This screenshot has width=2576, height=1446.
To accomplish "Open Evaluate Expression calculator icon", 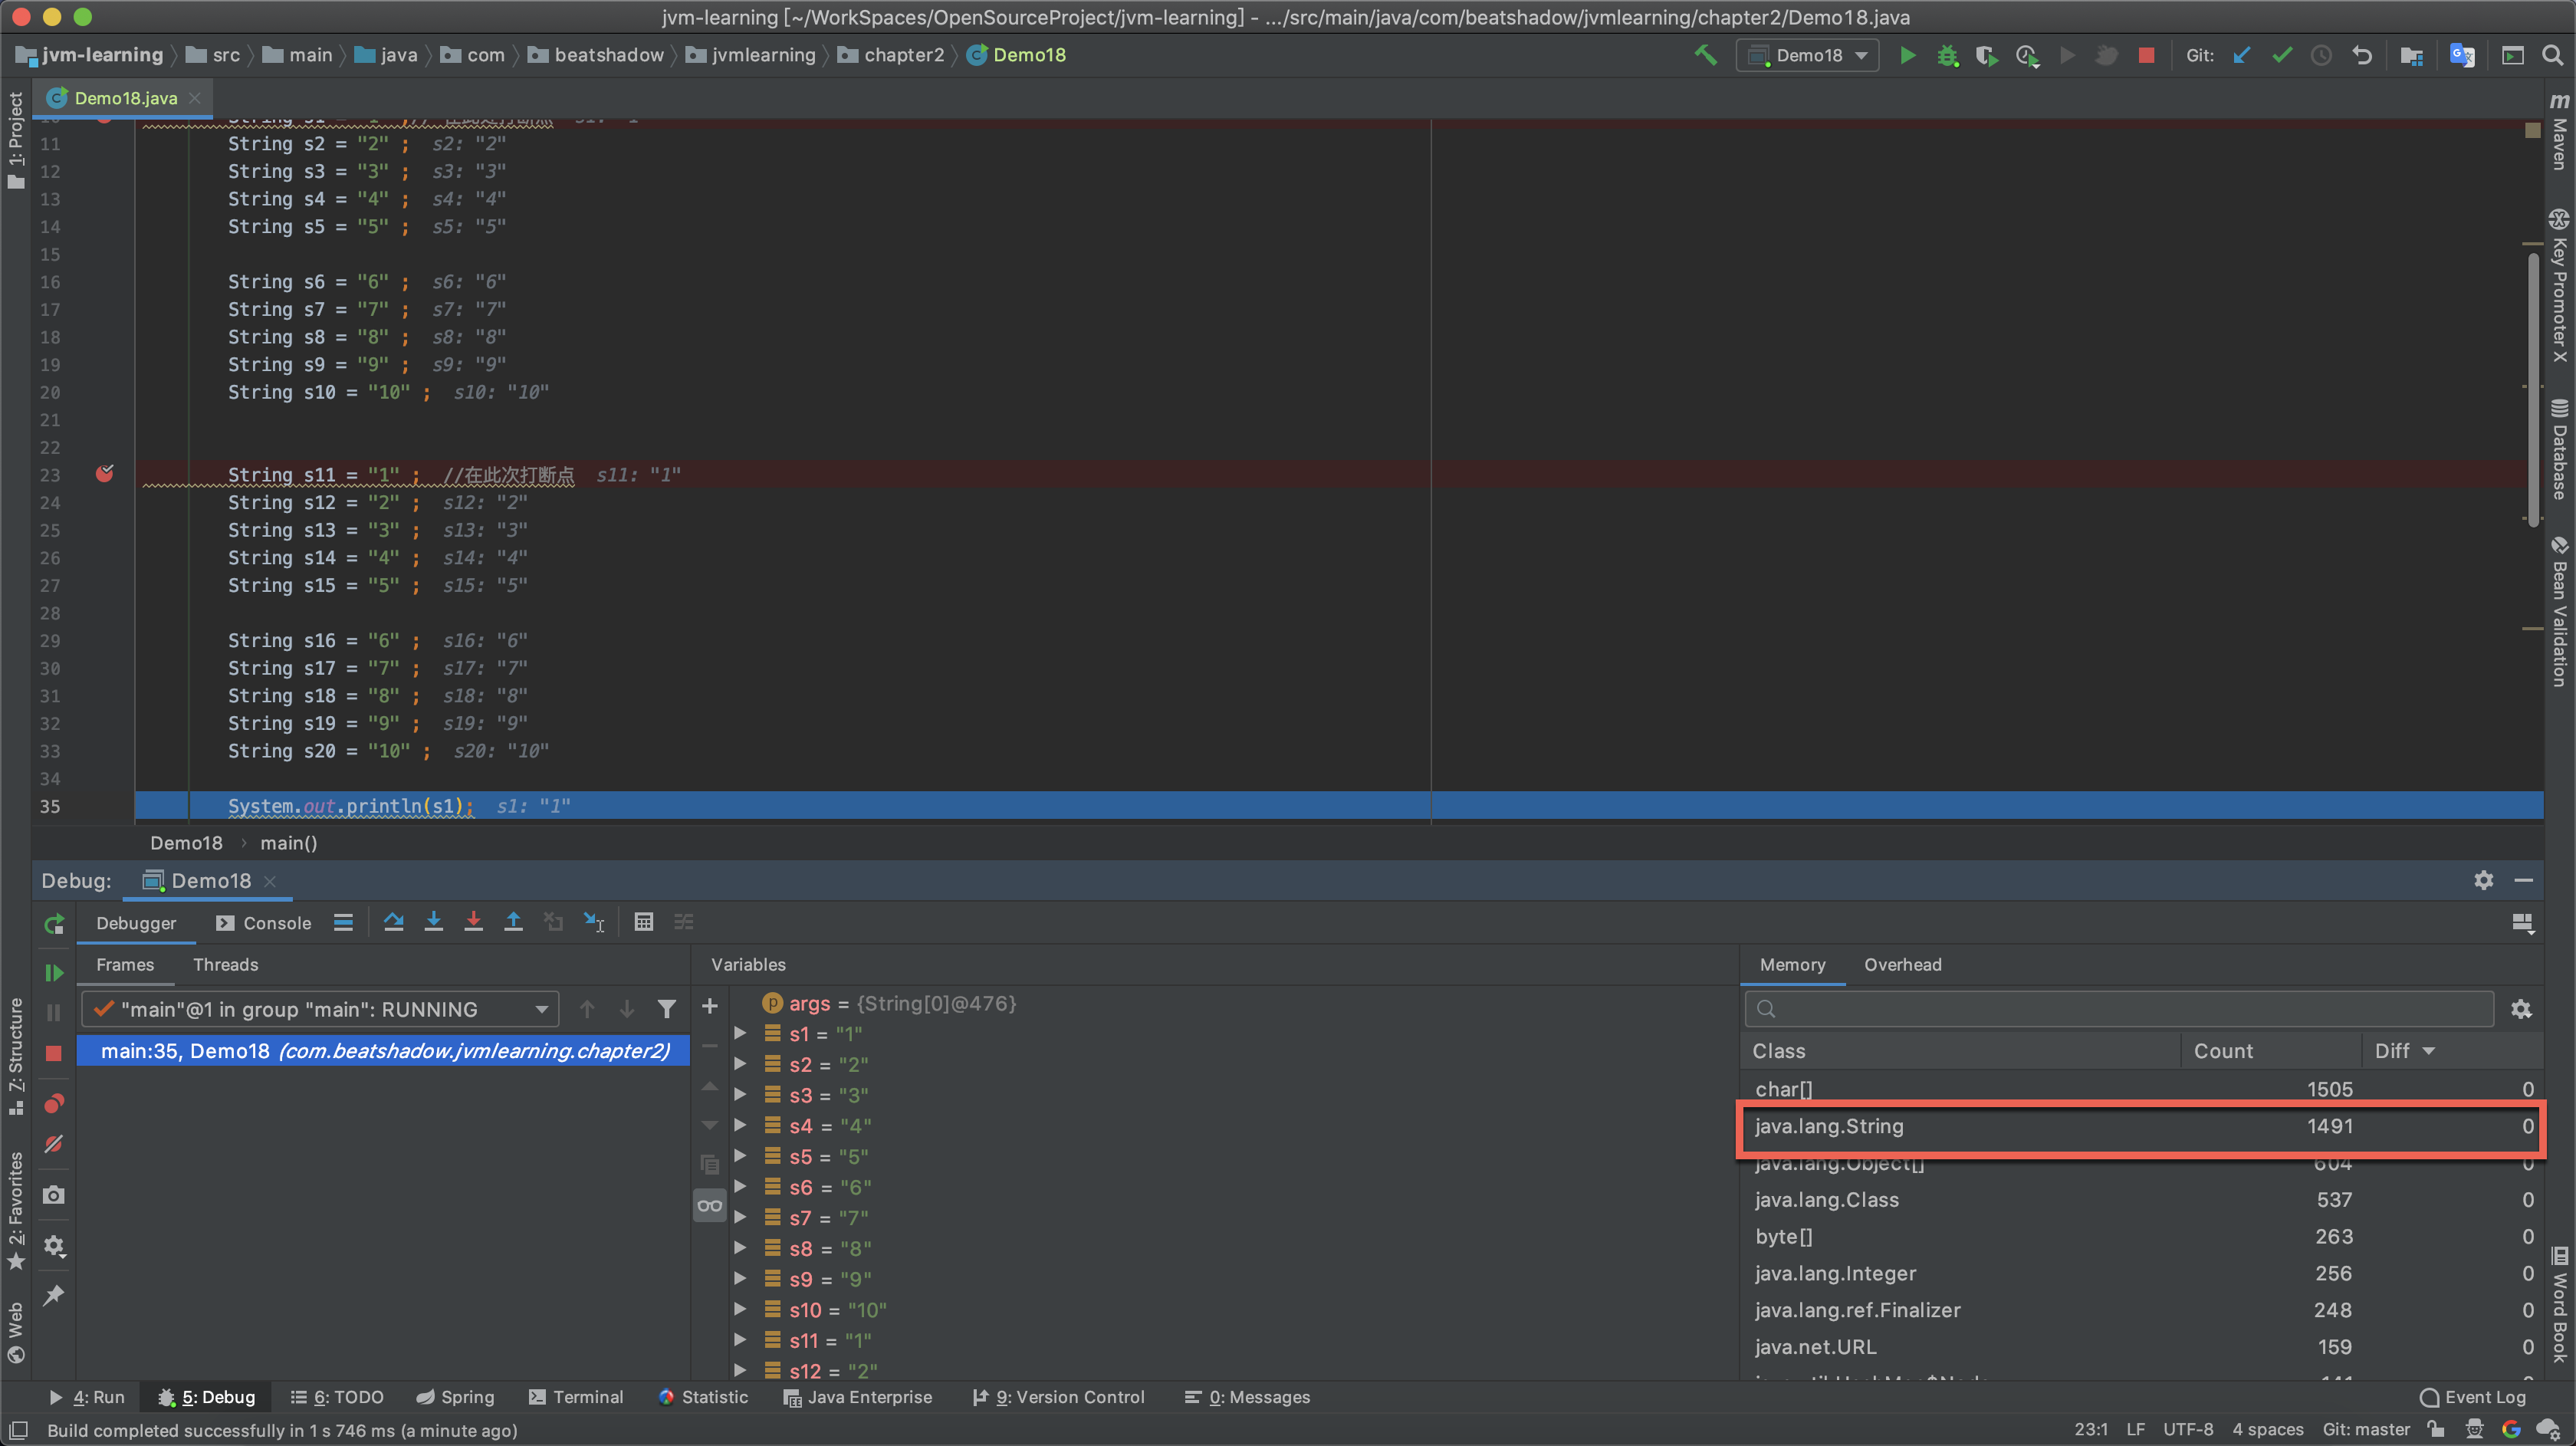I will 644,922.
